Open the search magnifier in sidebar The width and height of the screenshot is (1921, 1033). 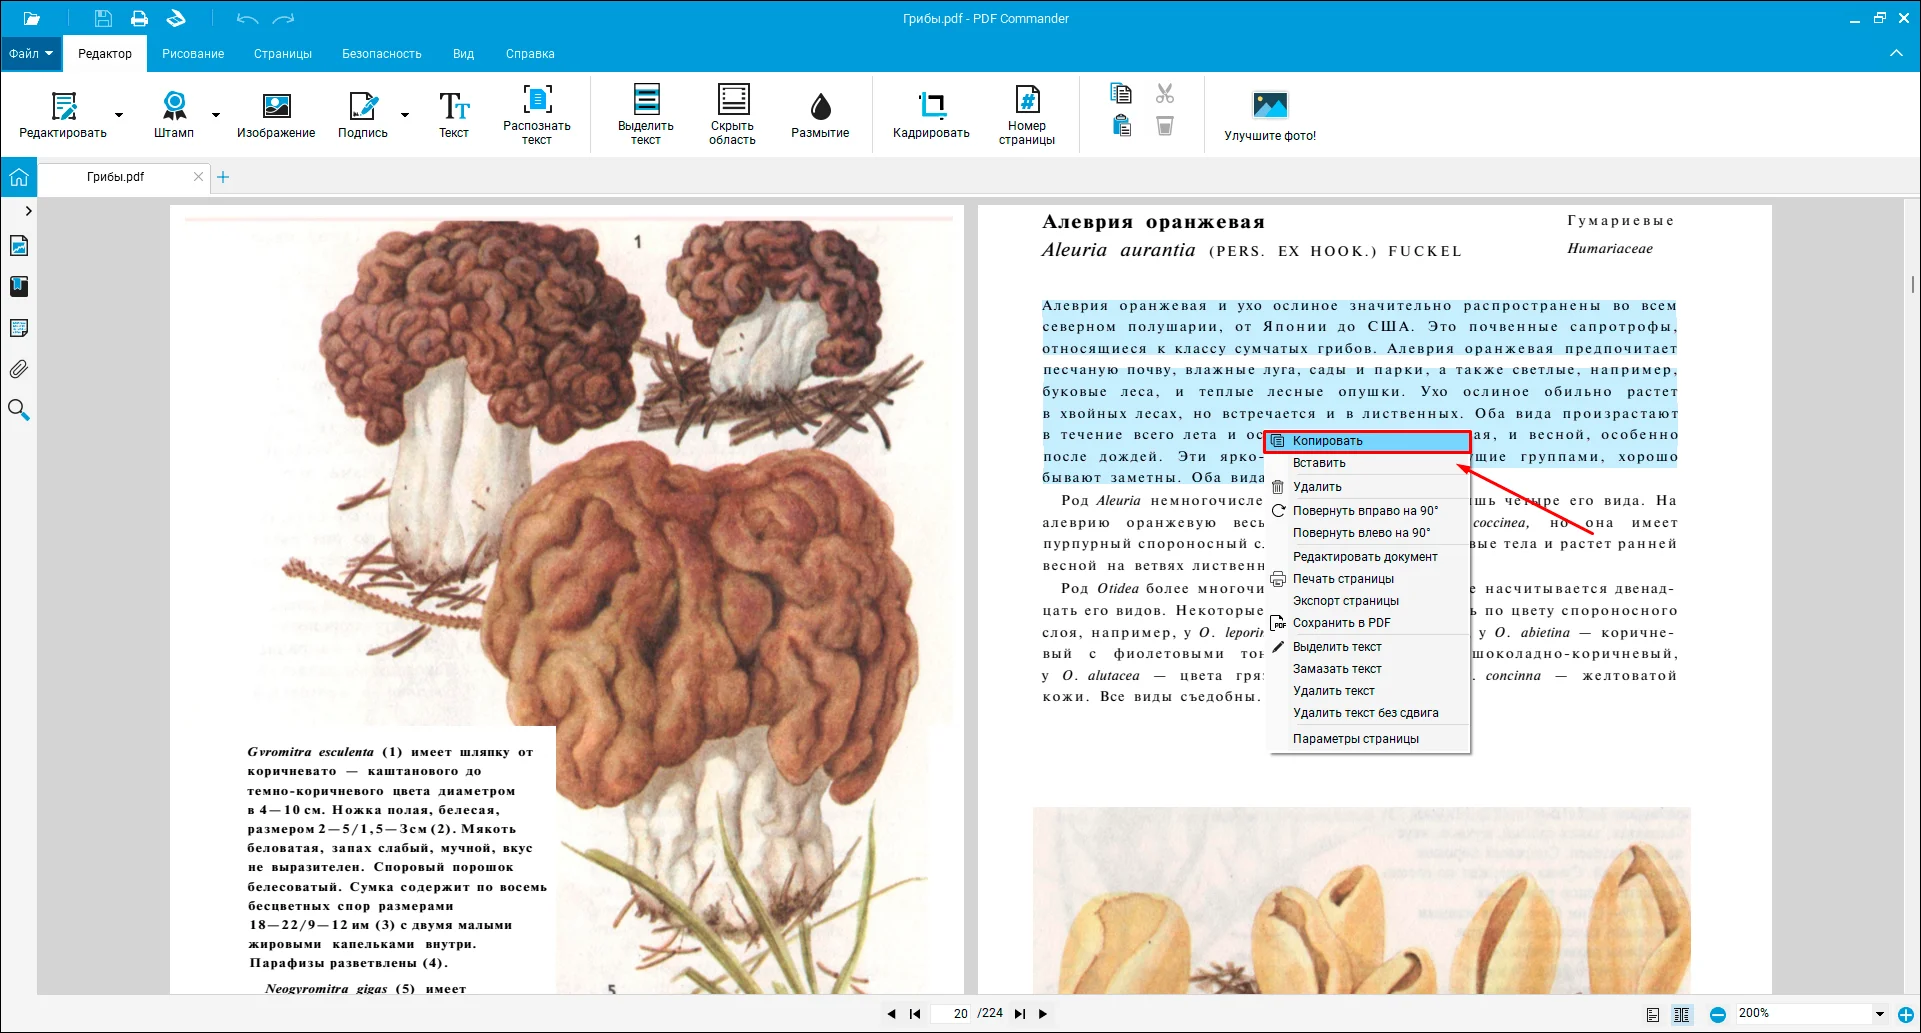point(19,410)
